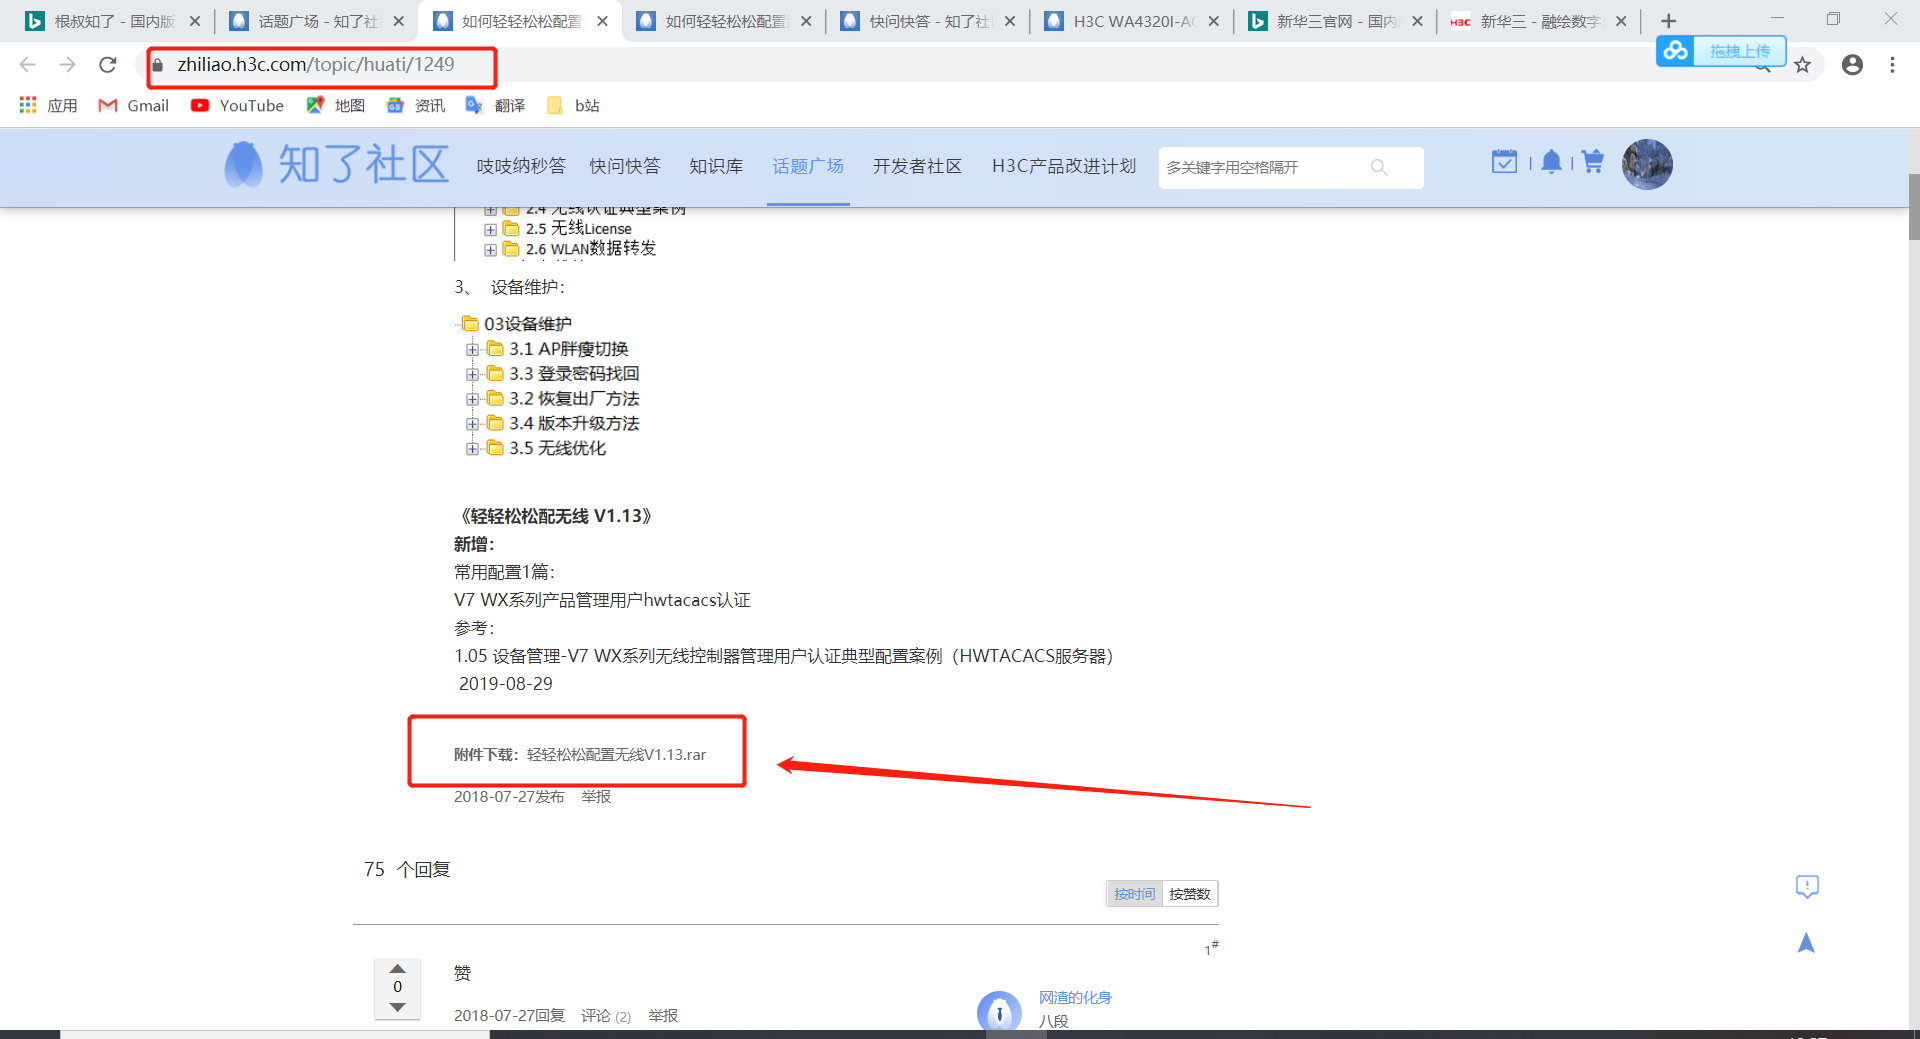Image resolution: width=1920 pixels, height=1039 pixels.
Task: Open the Gmail bookmark
Action: 133,105
